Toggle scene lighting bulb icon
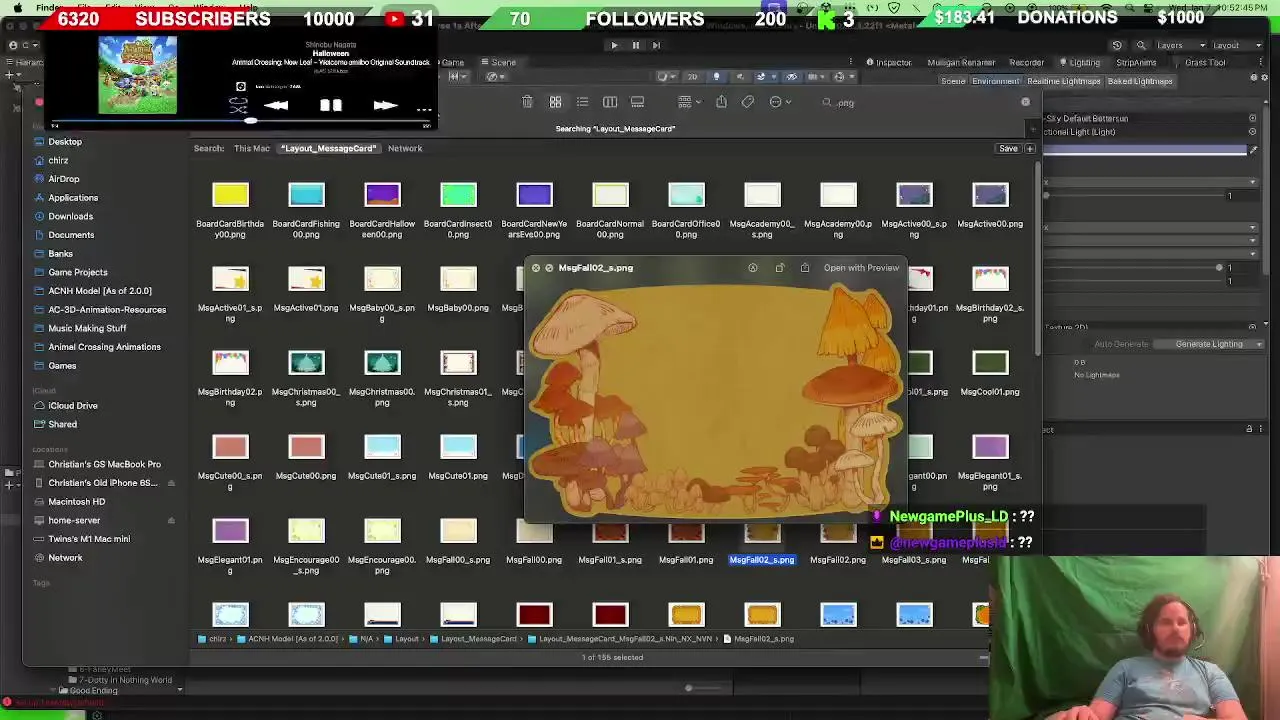1280x720 pixels. pyautogui.click(x=716, y=77)
